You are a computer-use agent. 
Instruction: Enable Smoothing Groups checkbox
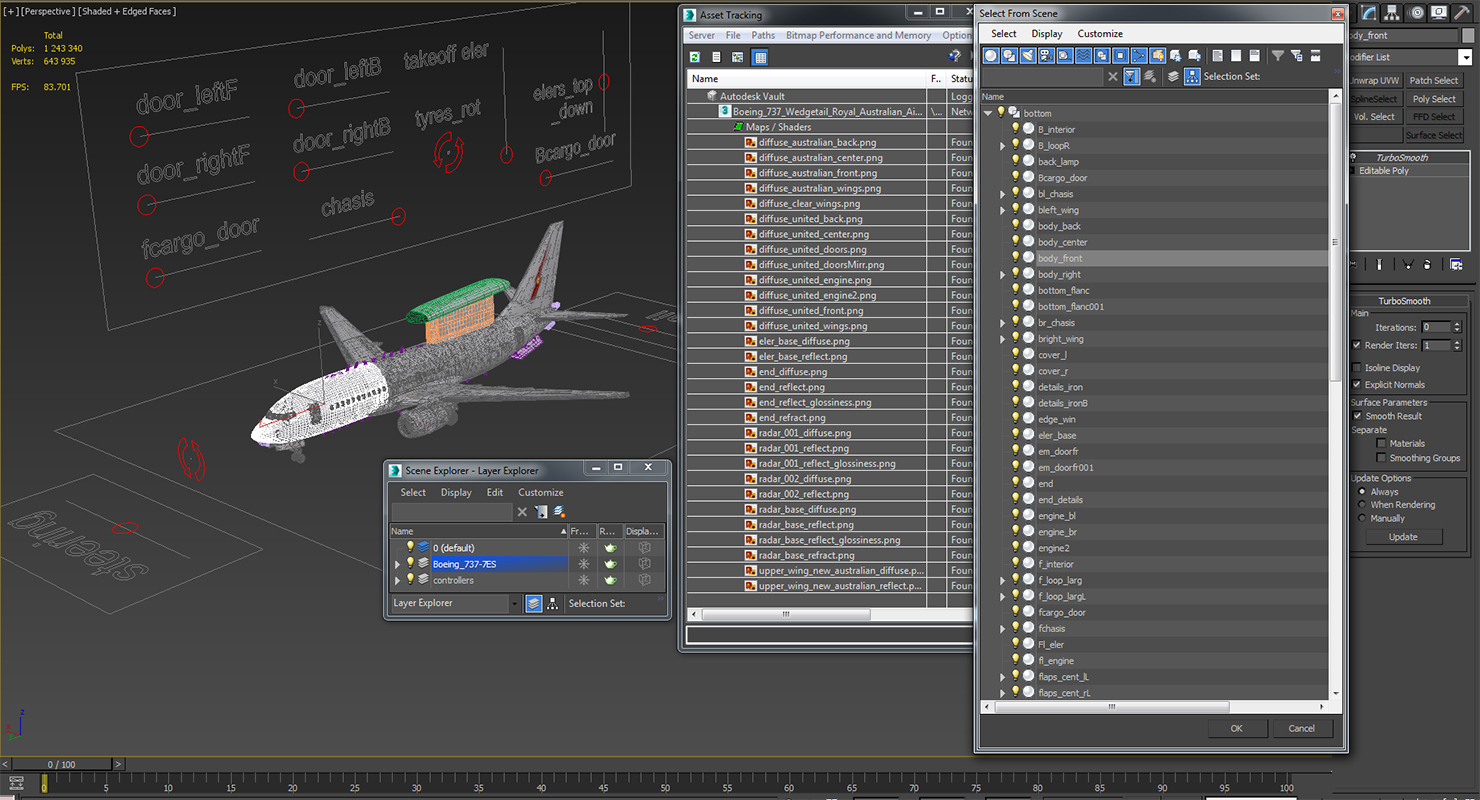tap(1382, 458)
